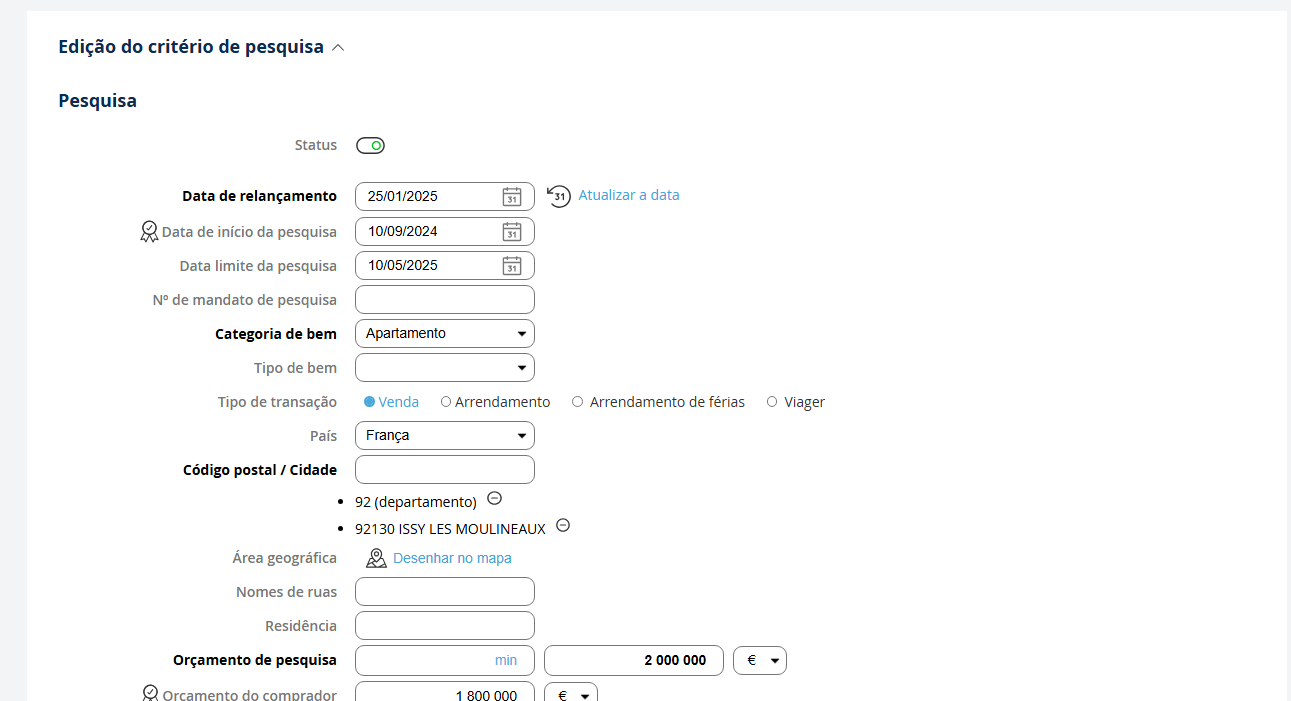Open calendar for Data limite da pesquisa
Viewport: 1291px width, 701px height.
511,266
